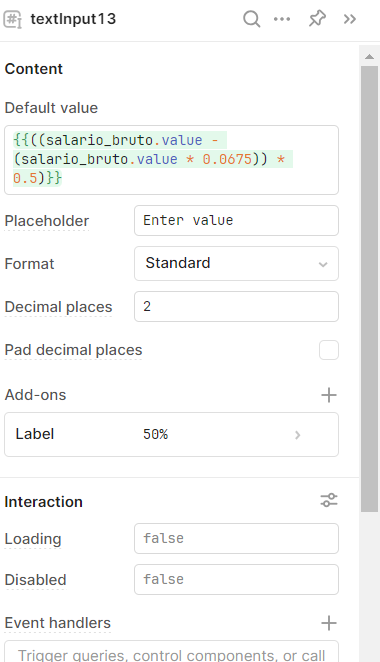
Task: Add an event handler with plus icon
Action: tap(329, 623)
